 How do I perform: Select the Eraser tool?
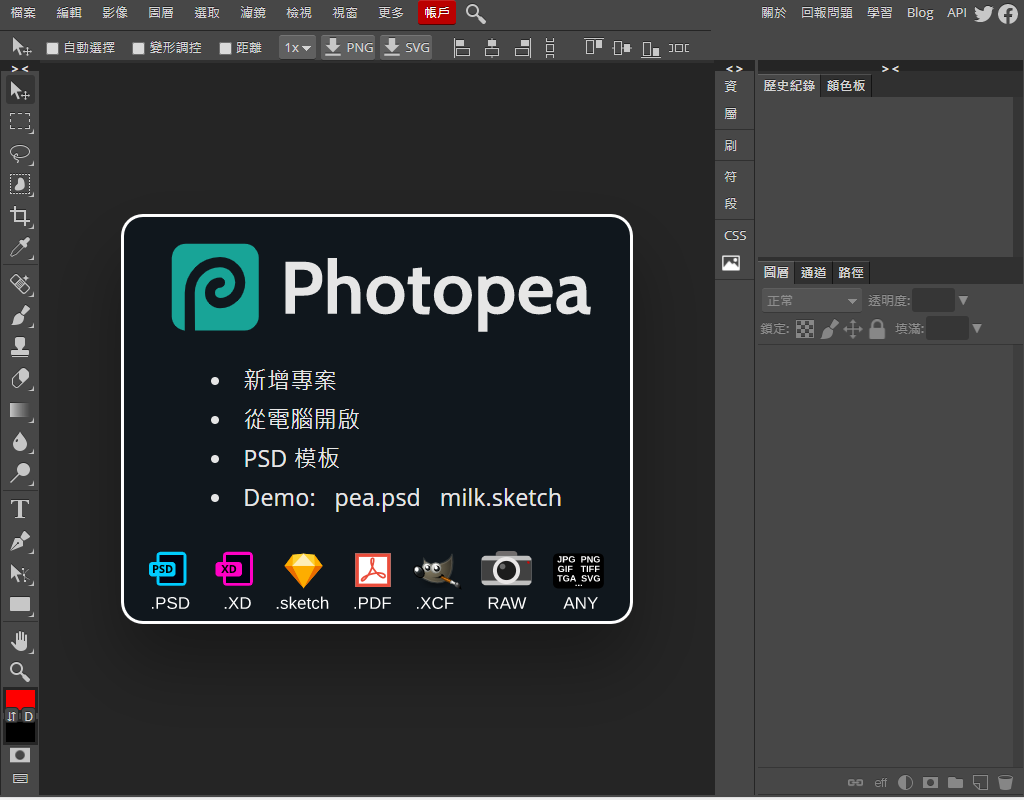pyautogui.click(x=20, y=379)
